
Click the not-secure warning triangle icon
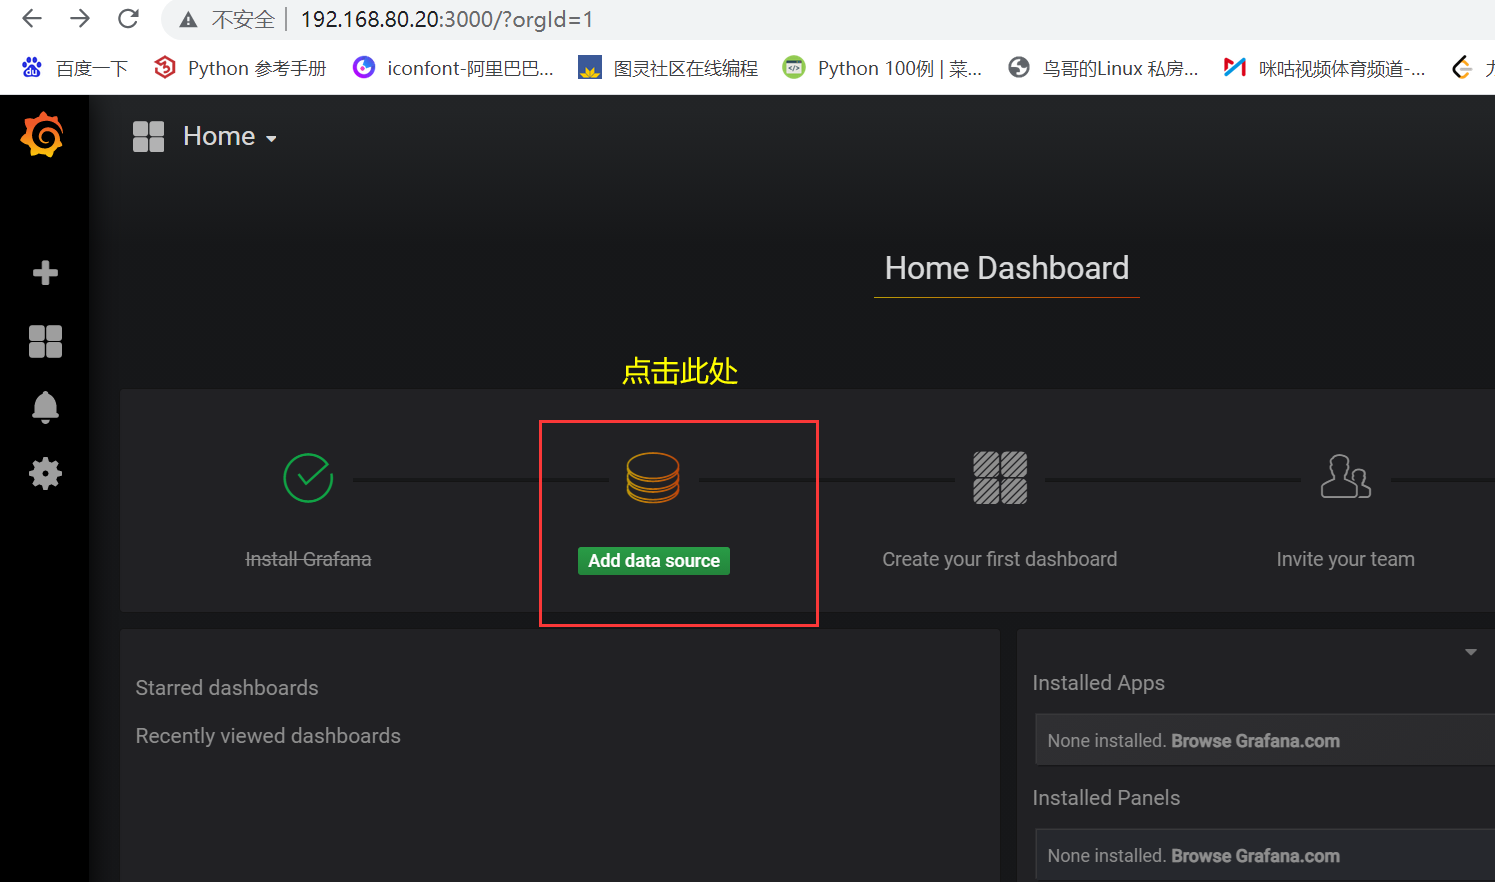point(188,20)
